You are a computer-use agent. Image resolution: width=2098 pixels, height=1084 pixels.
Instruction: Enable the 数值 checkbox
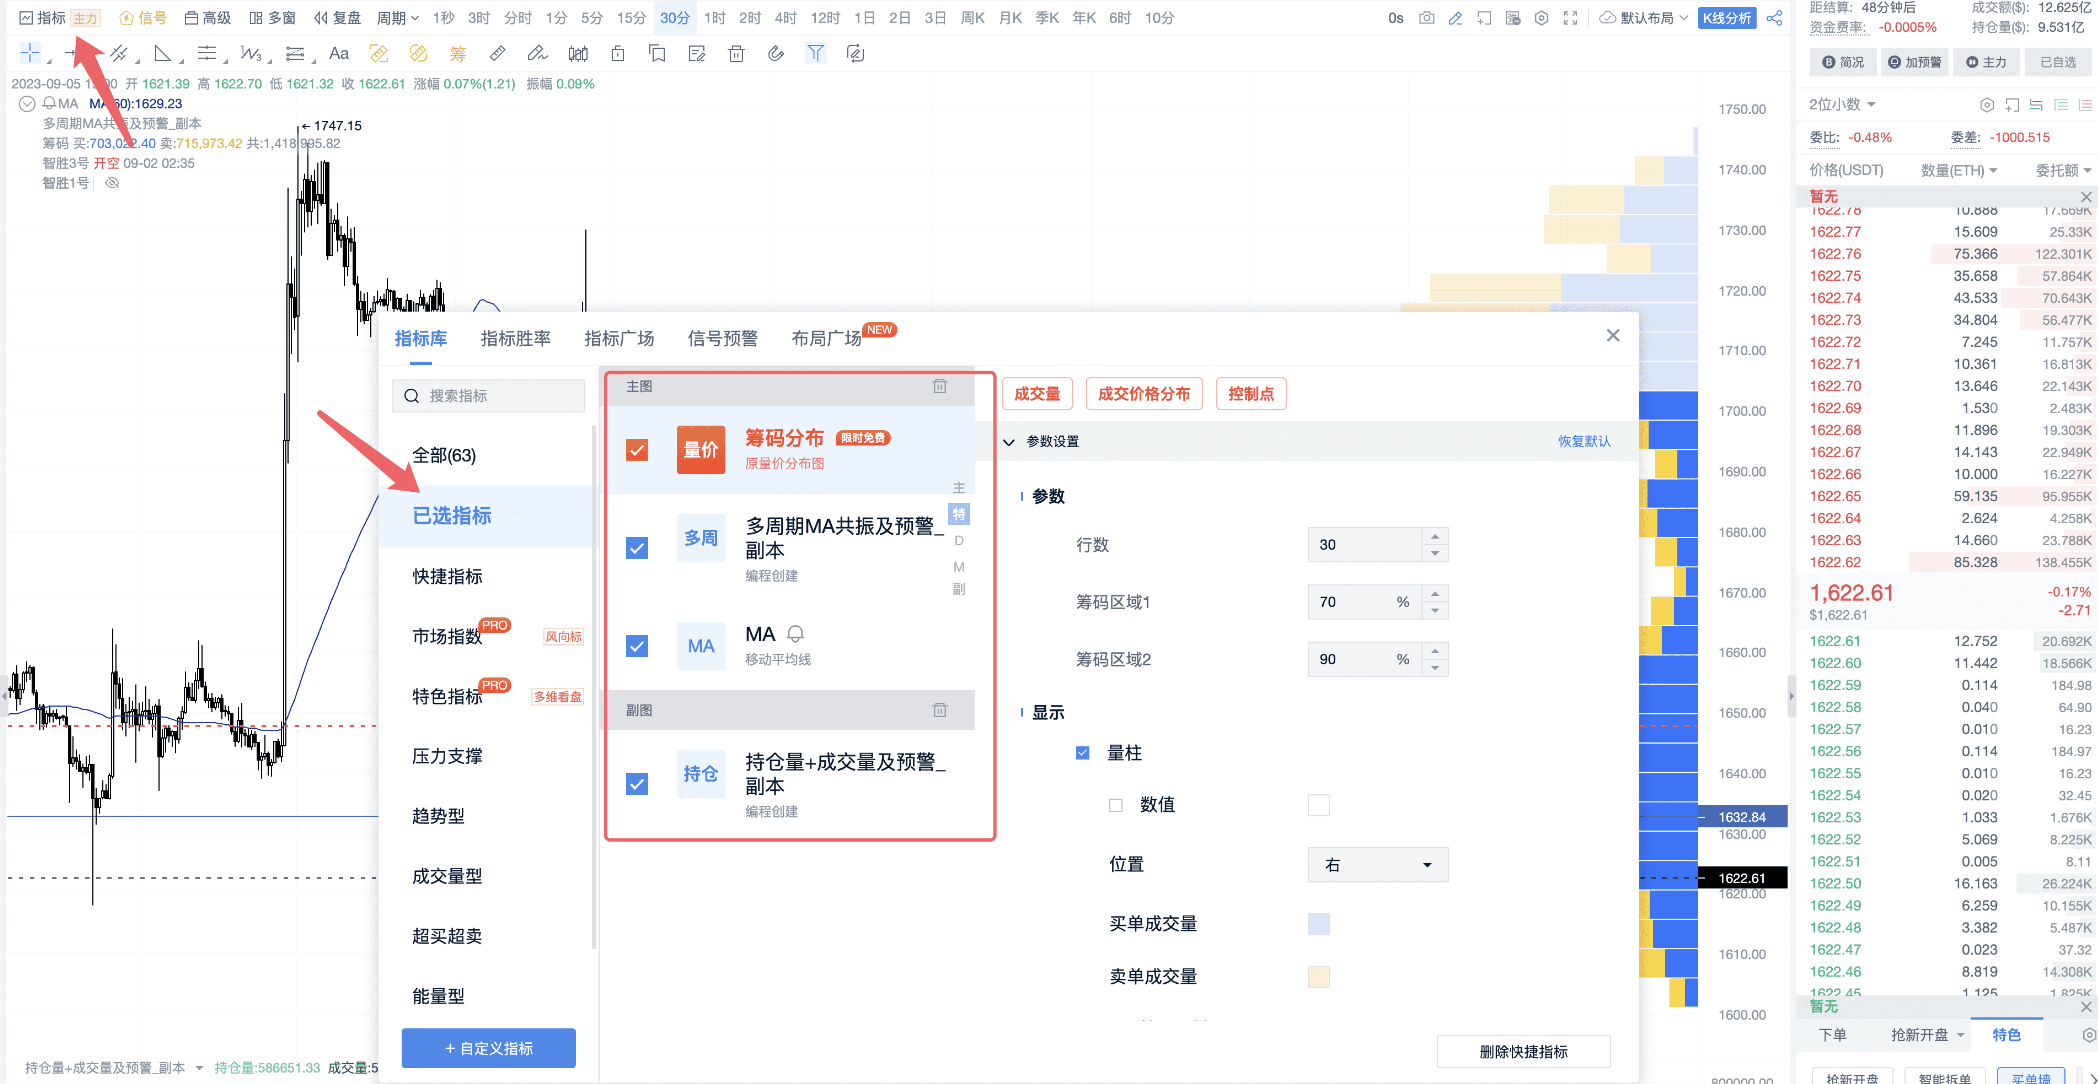click(1116, 805)
